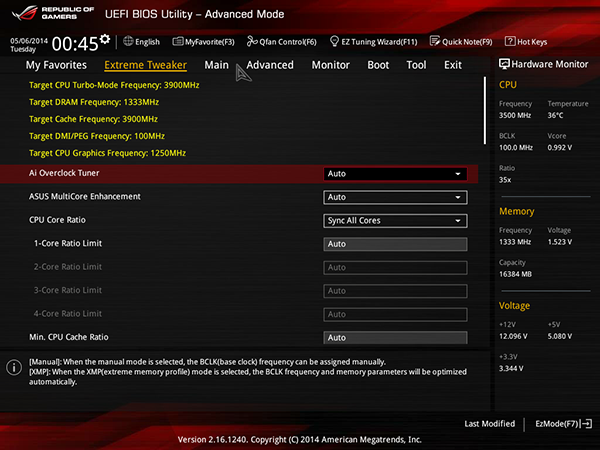Click the 00:45 clock display
This screenshot has width=600, height=450.
(x=75, y=44)
